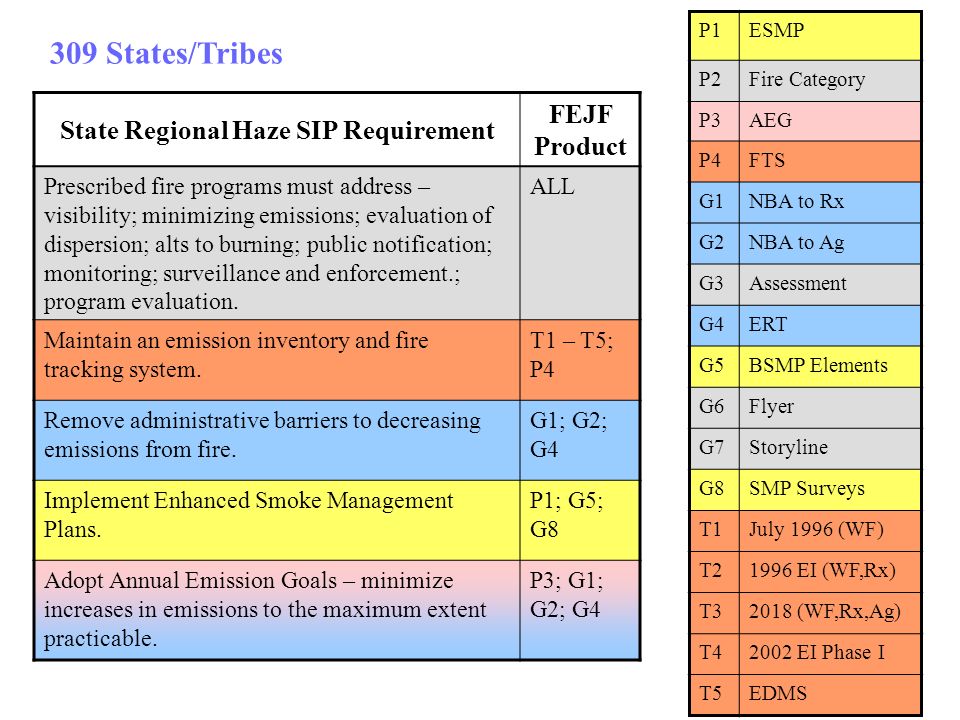Select 'Maintain an emission inventory' requirement cell
Viewport: 960px width, 720px height.
(x=277, y=360)
